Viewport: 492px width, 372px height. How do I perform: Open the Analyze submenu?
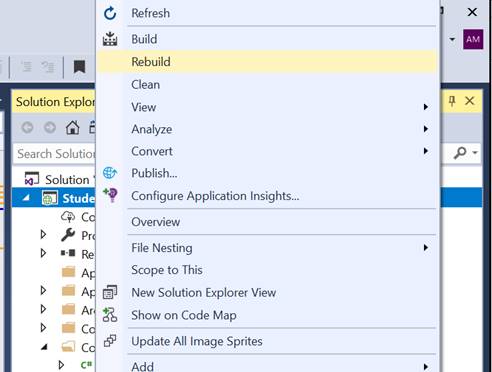pyautogui.click(x=267, y=129)
